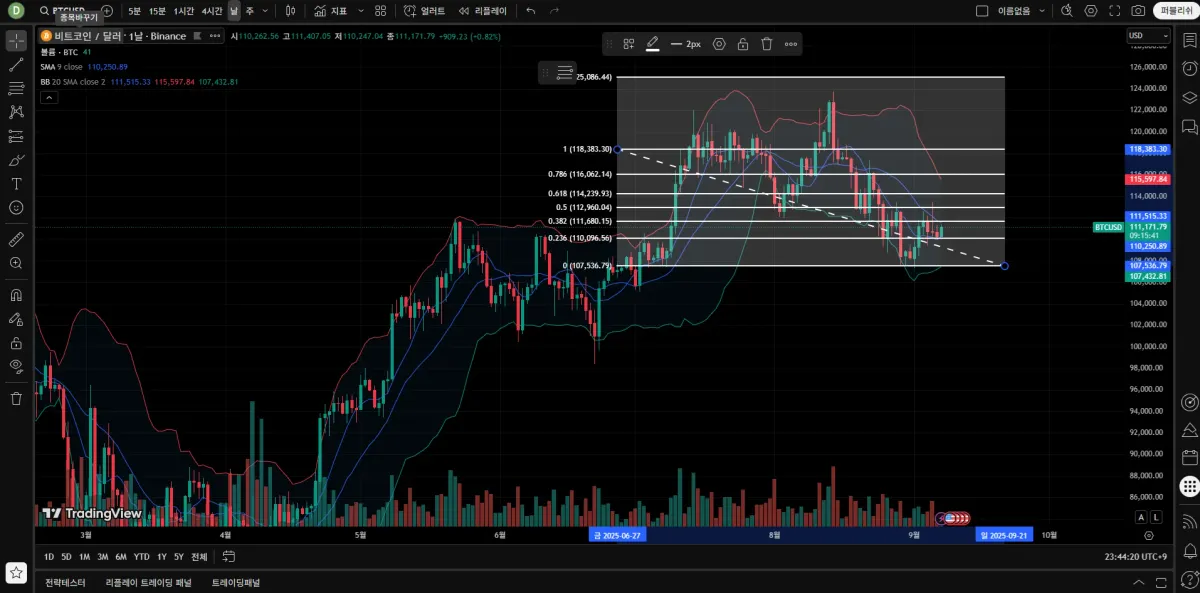Open the USD currency dropdown
This screenshot has width=1200, height=593.
1148,36
